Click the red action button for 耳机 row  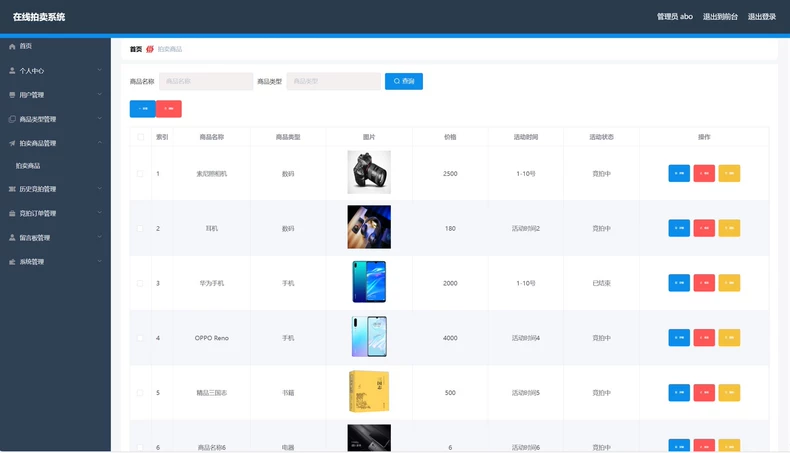(x=704, y=228)
